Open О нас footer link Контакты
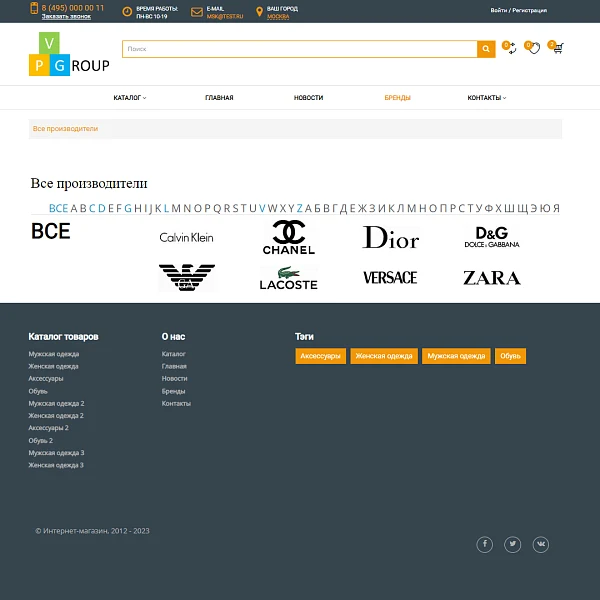600x600 pixels. (176, 404)
